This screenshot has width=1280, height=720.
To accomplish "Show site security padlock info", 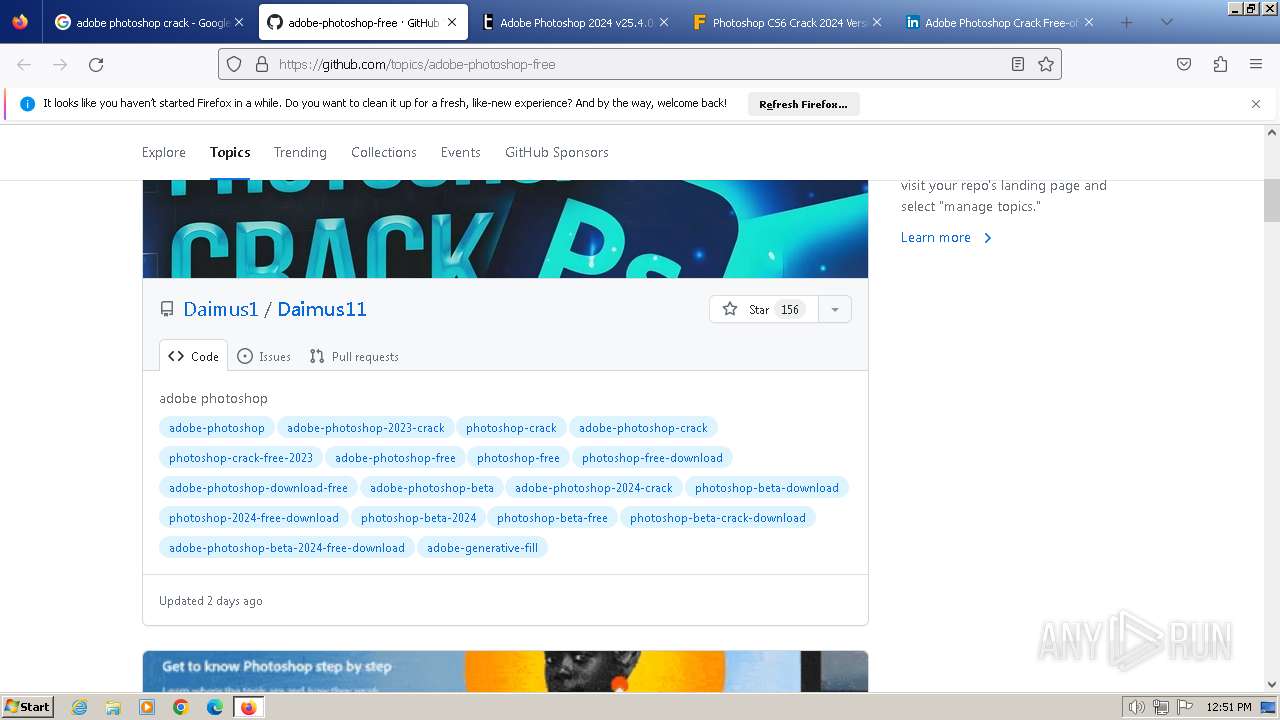I will [262, 64].
